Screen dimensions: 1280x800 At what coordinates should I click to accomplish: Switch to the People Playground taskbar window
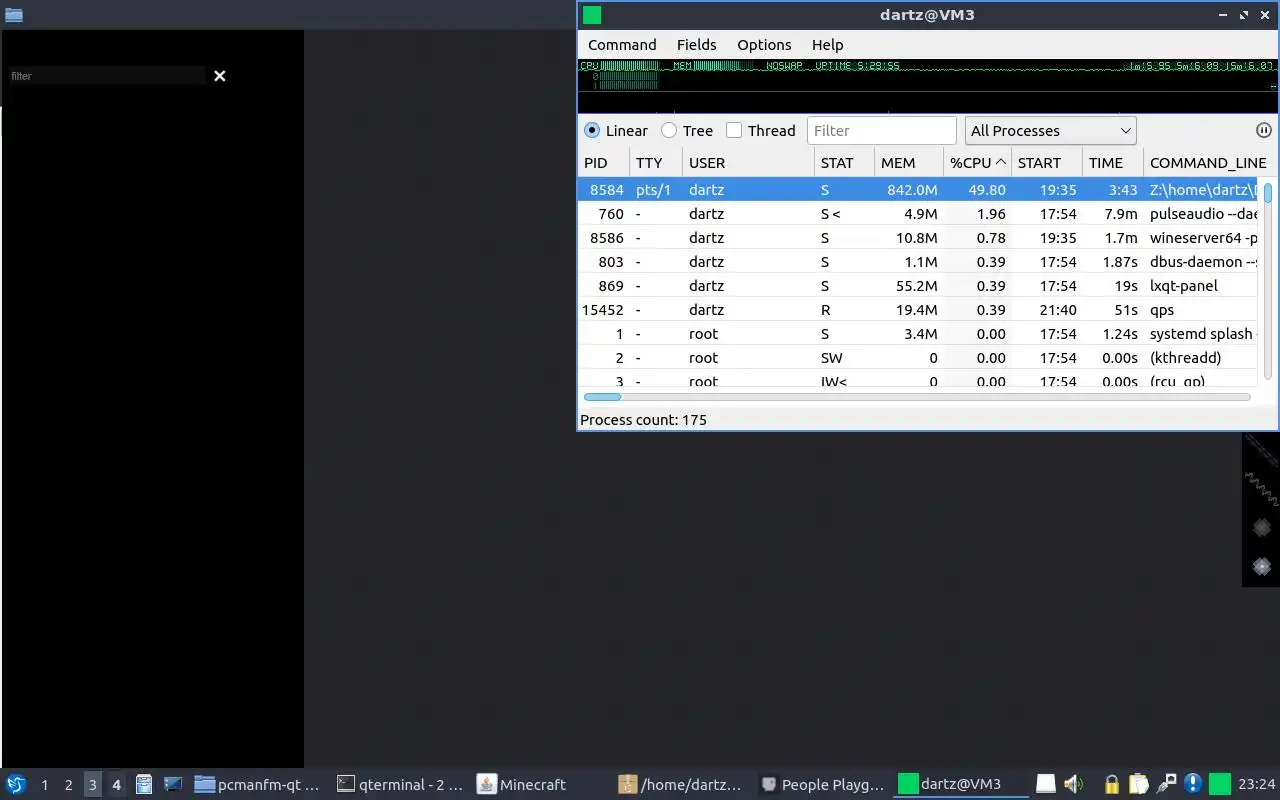(x=822, y=784)
